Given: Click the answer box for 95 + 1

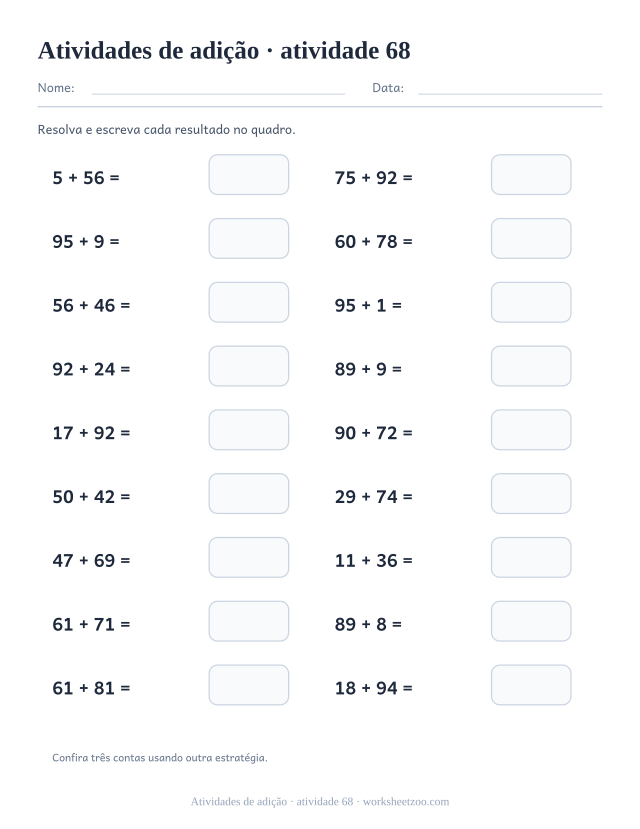Looking at the screenshot, I should 531,302.
